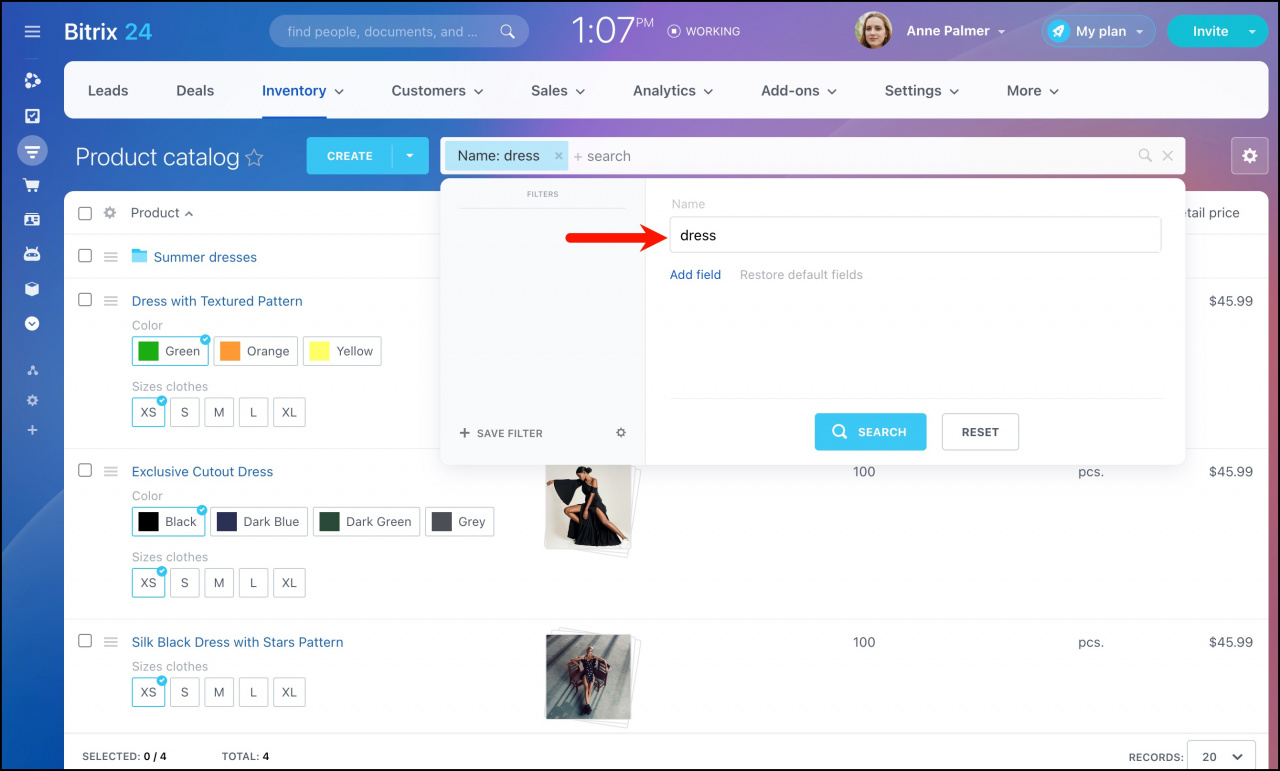Click the Summer dresses folder icon
This screenshot has height=771, width=1280.
pos(140,256)
